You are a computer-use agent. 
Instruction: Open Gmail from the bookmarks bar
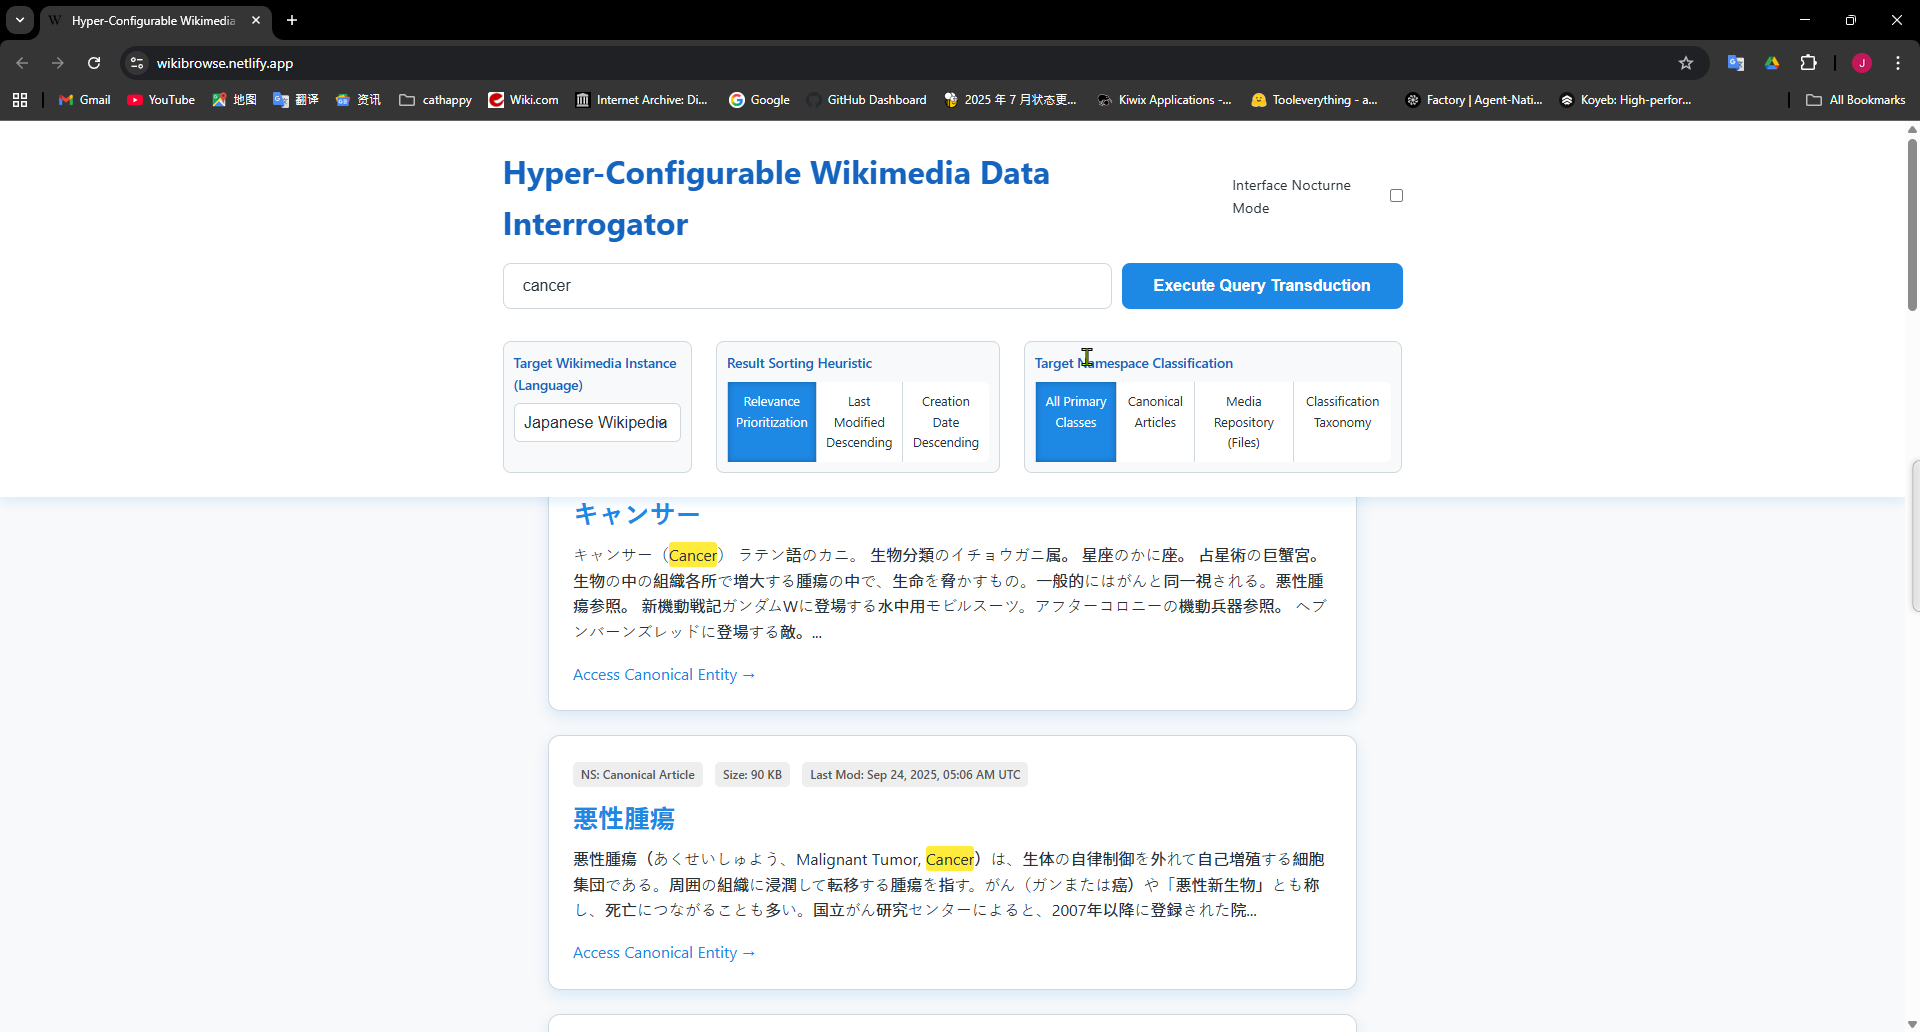(84, 100)
